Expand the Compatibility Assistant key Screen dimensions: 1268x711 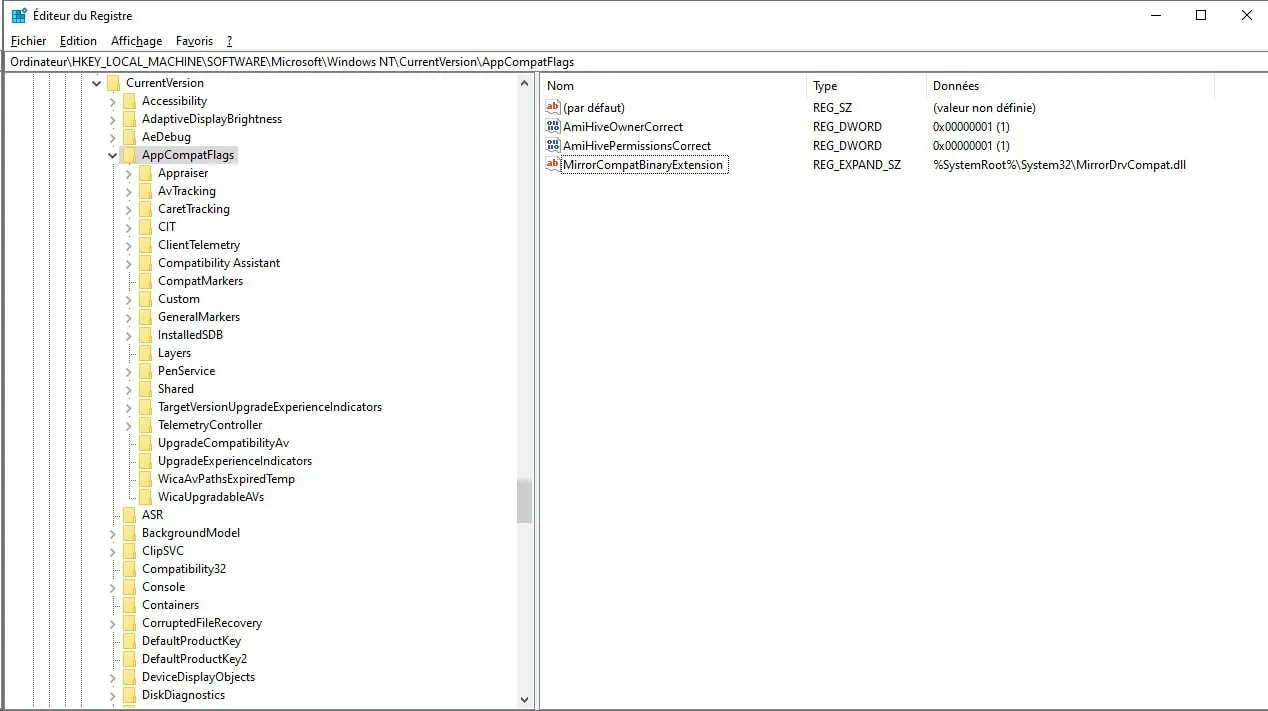(x=129, y=263)
